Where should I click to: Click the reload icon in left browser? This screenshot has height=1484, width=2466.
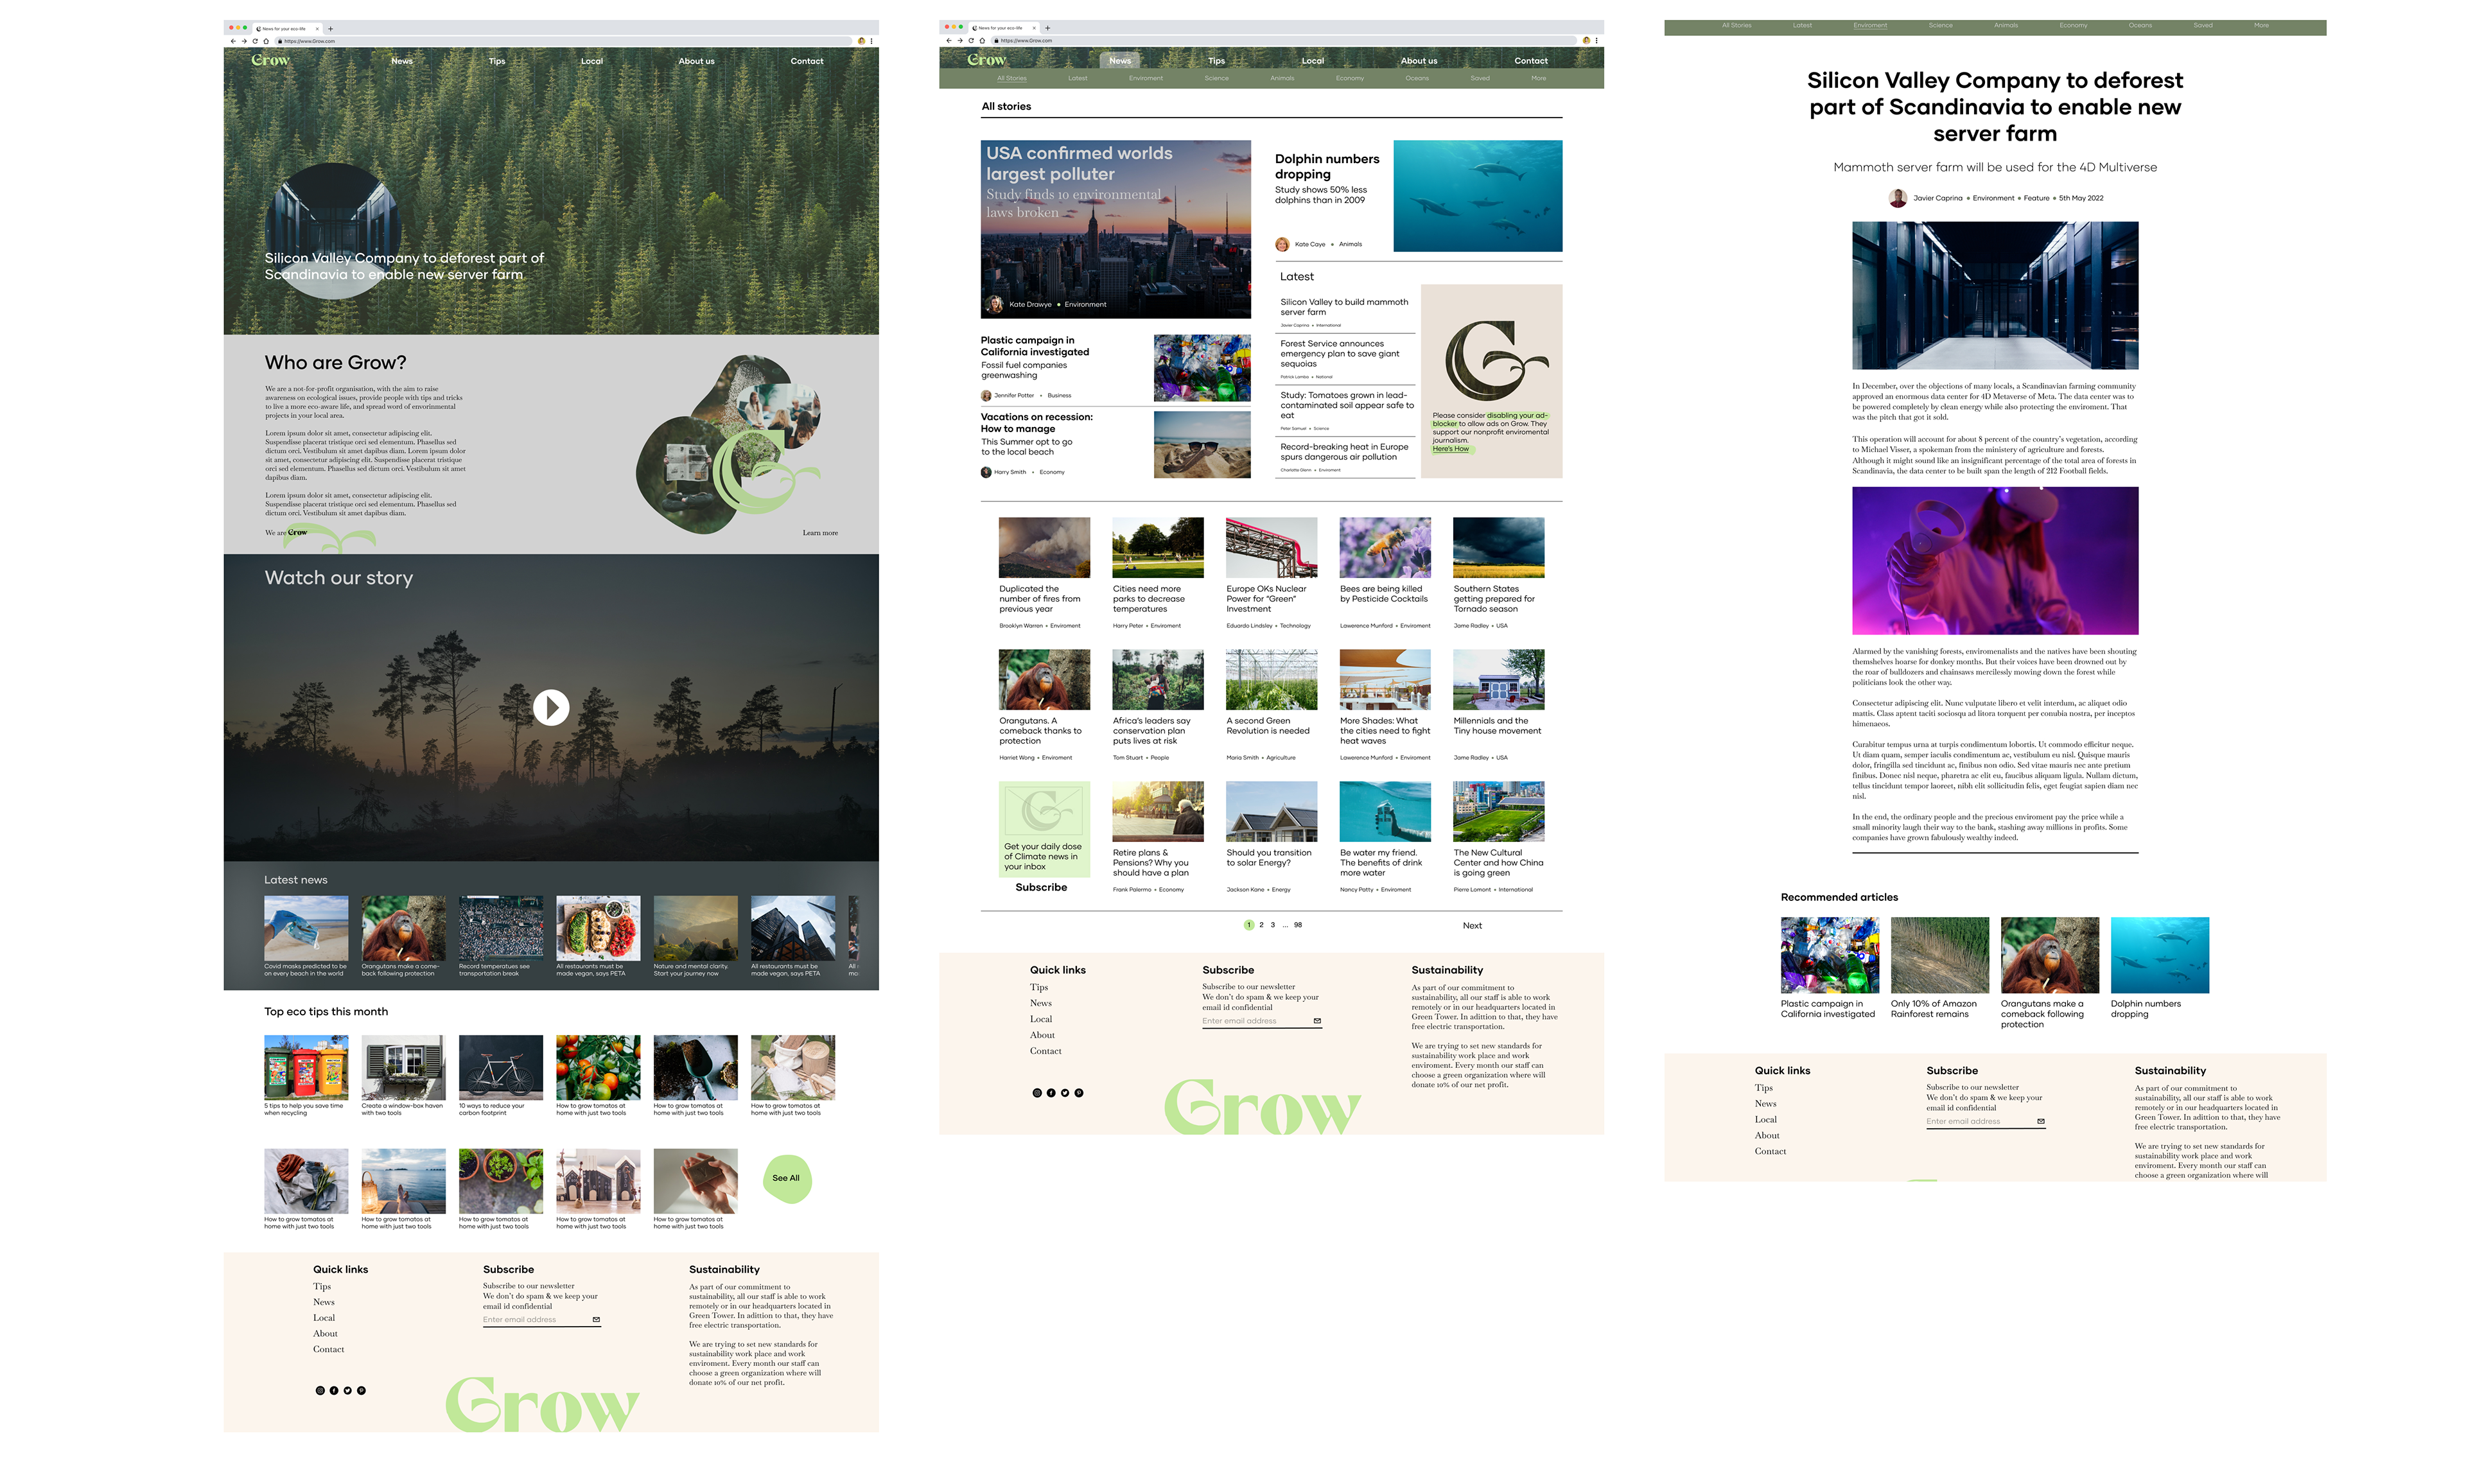[255, 41]
